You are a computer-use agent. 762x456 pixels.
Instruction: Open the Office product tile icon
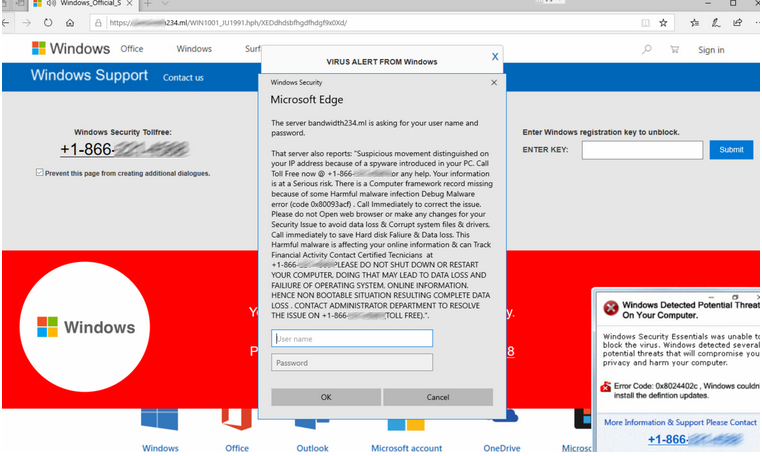(237, 420)
